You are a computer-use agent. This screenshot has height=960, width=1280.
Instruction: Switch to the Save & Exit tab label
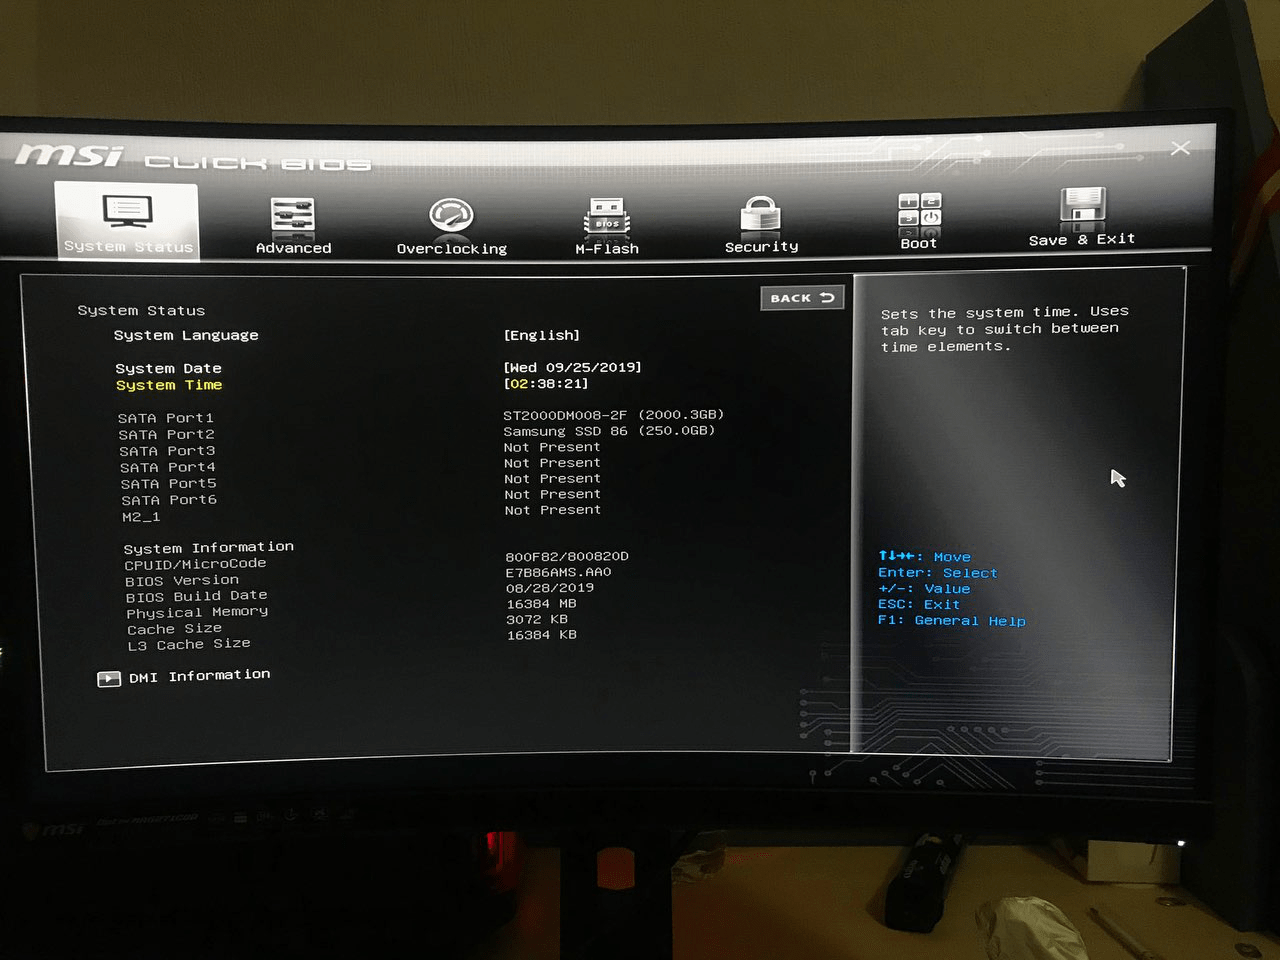[1082, 240]
